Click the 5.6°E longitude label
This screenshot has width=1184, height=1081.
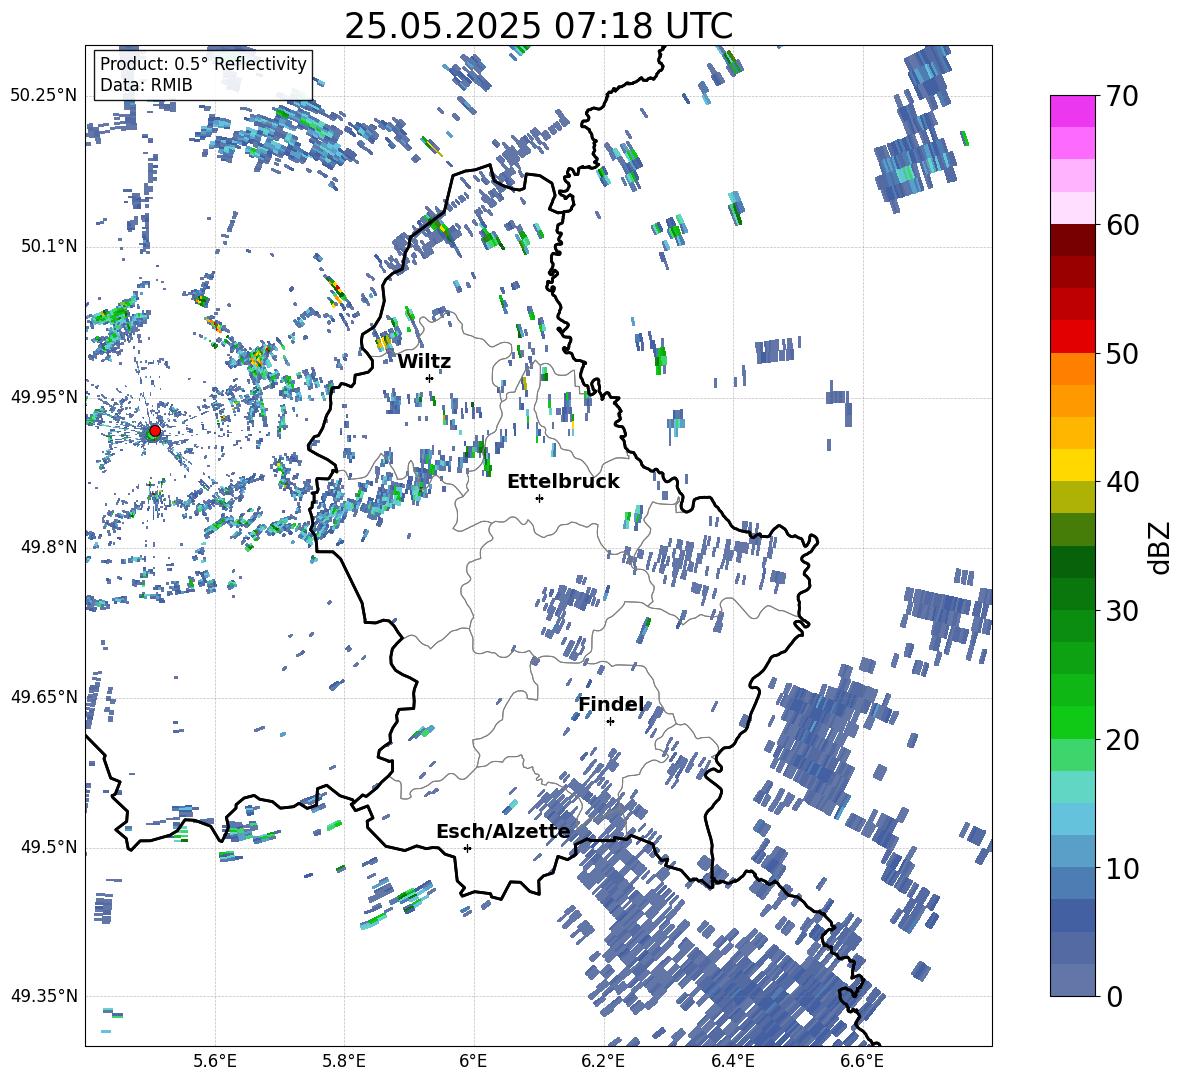pos(215,1061)
